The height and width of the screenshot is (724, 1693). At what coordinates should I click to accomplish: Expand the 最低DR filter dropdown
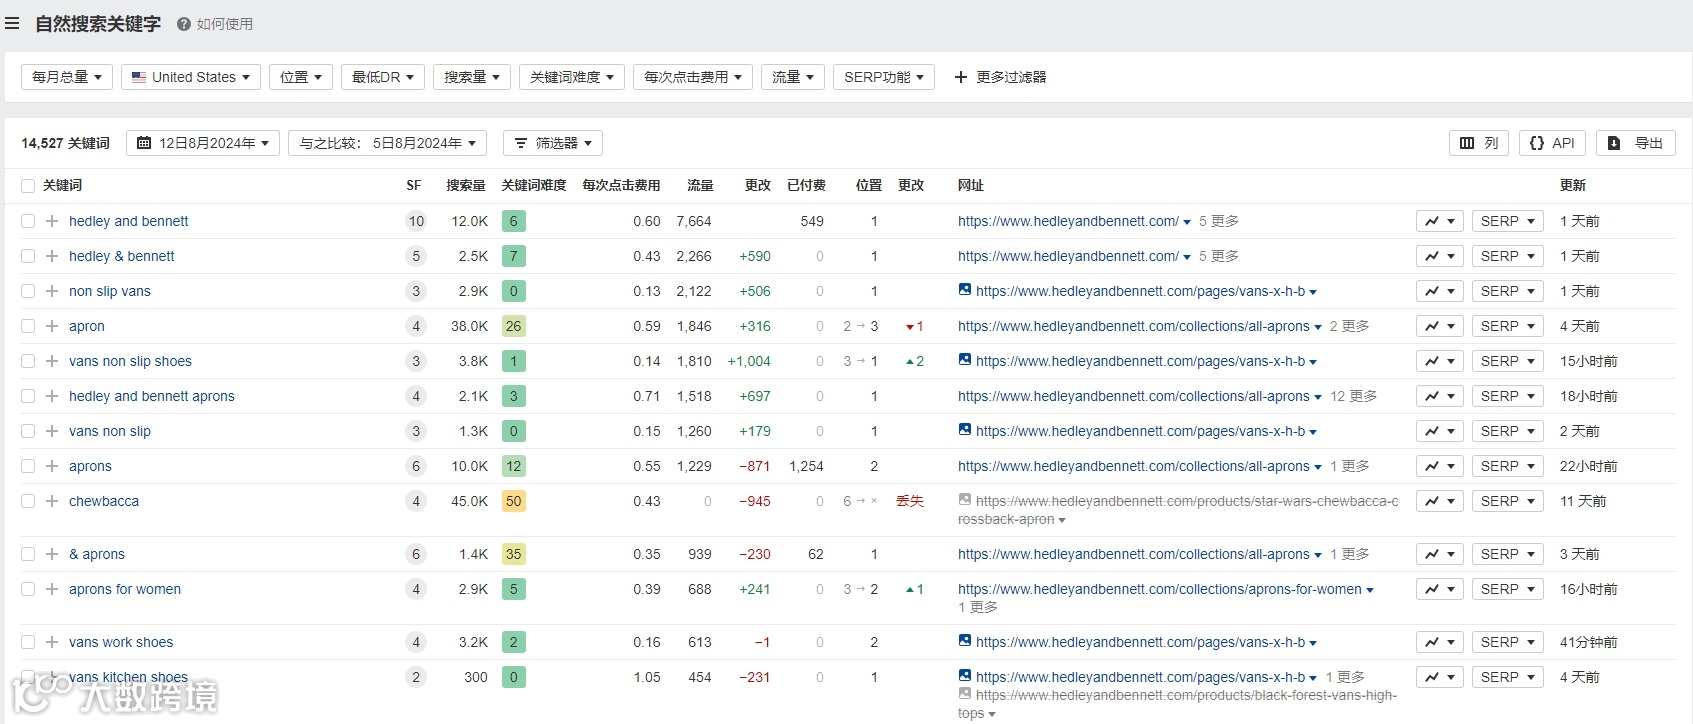(x=383, y=77)
